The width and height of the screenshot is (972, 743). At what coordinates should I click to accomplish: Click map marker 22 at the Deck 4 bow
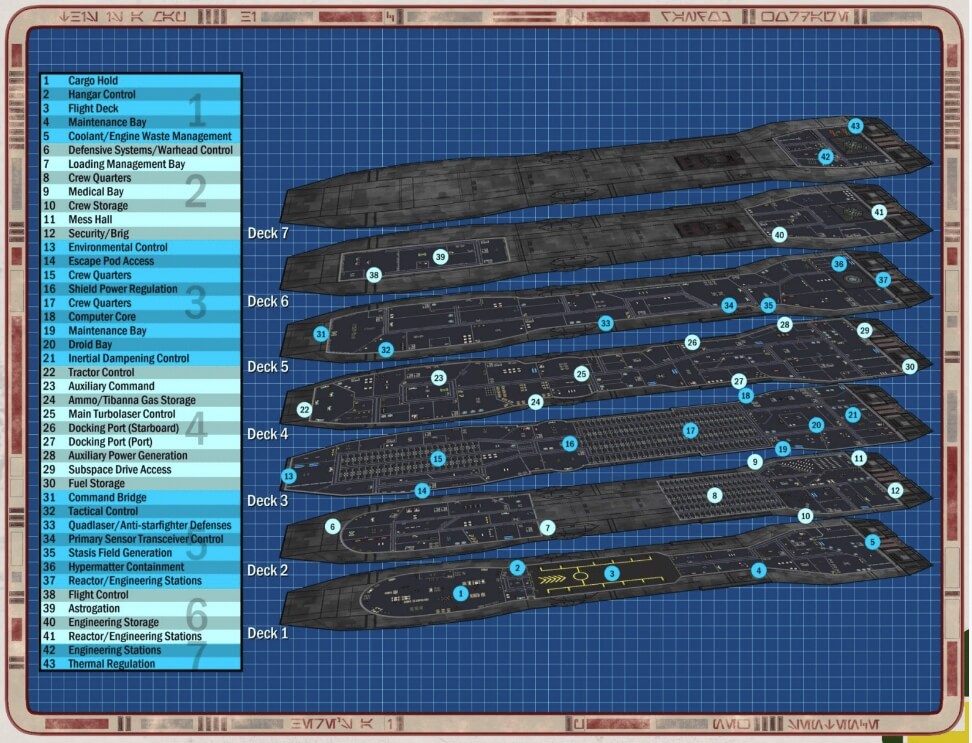pyautogui.click(x=304, y=410)
